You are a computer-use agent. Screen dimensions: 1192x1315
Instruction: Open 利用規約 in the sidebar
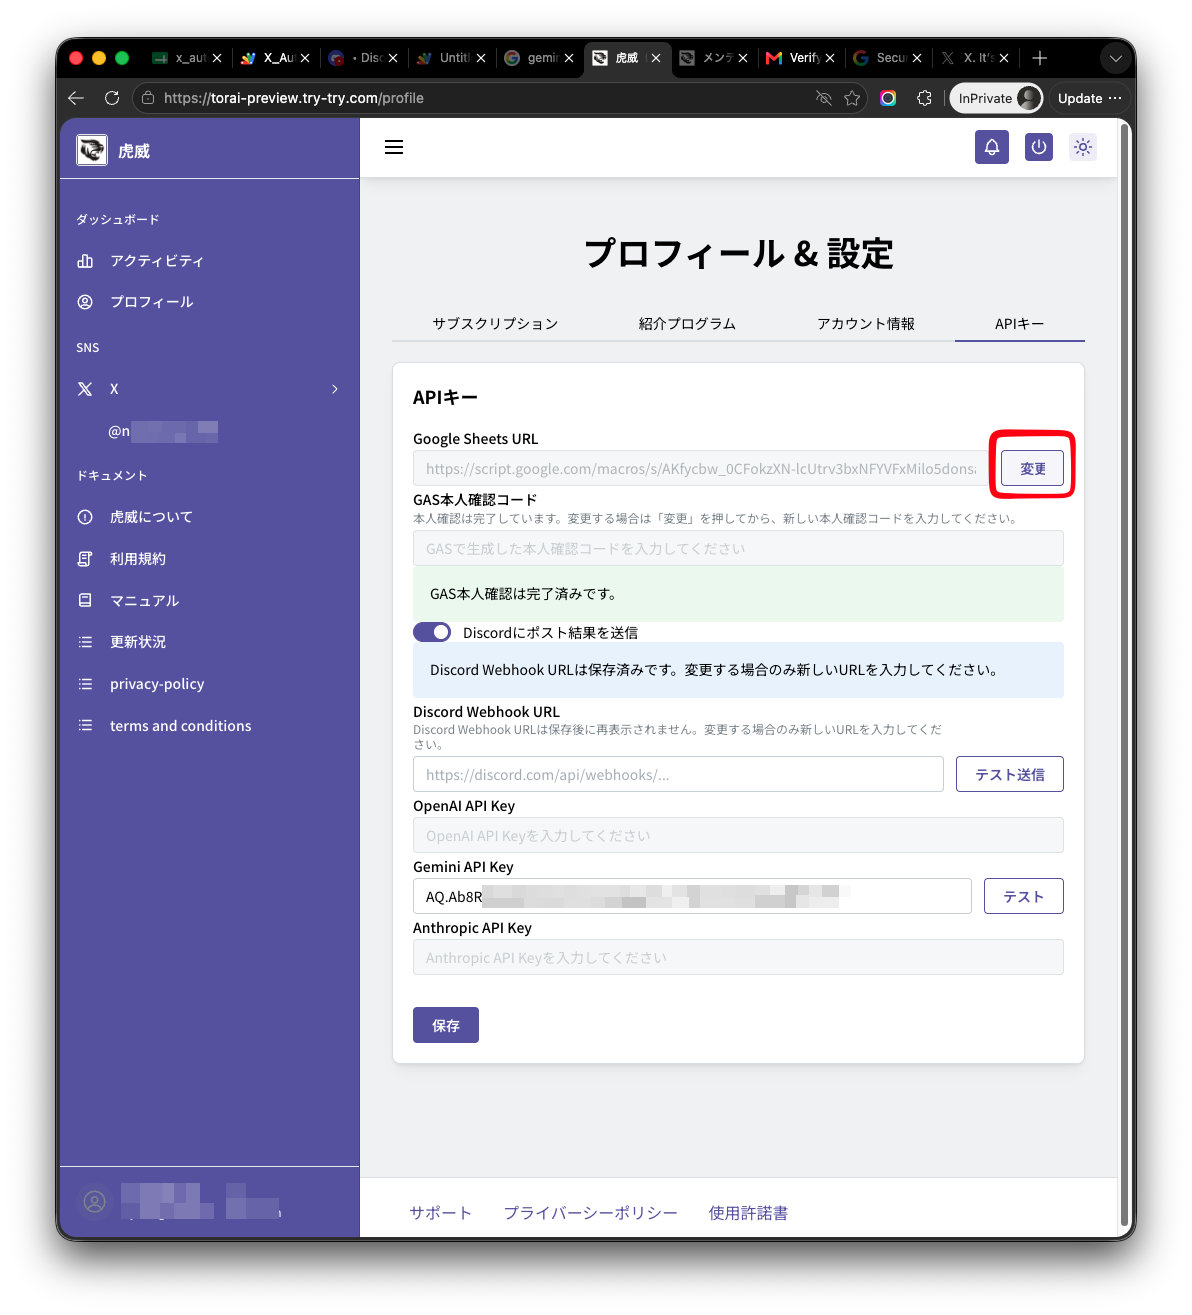138,559
